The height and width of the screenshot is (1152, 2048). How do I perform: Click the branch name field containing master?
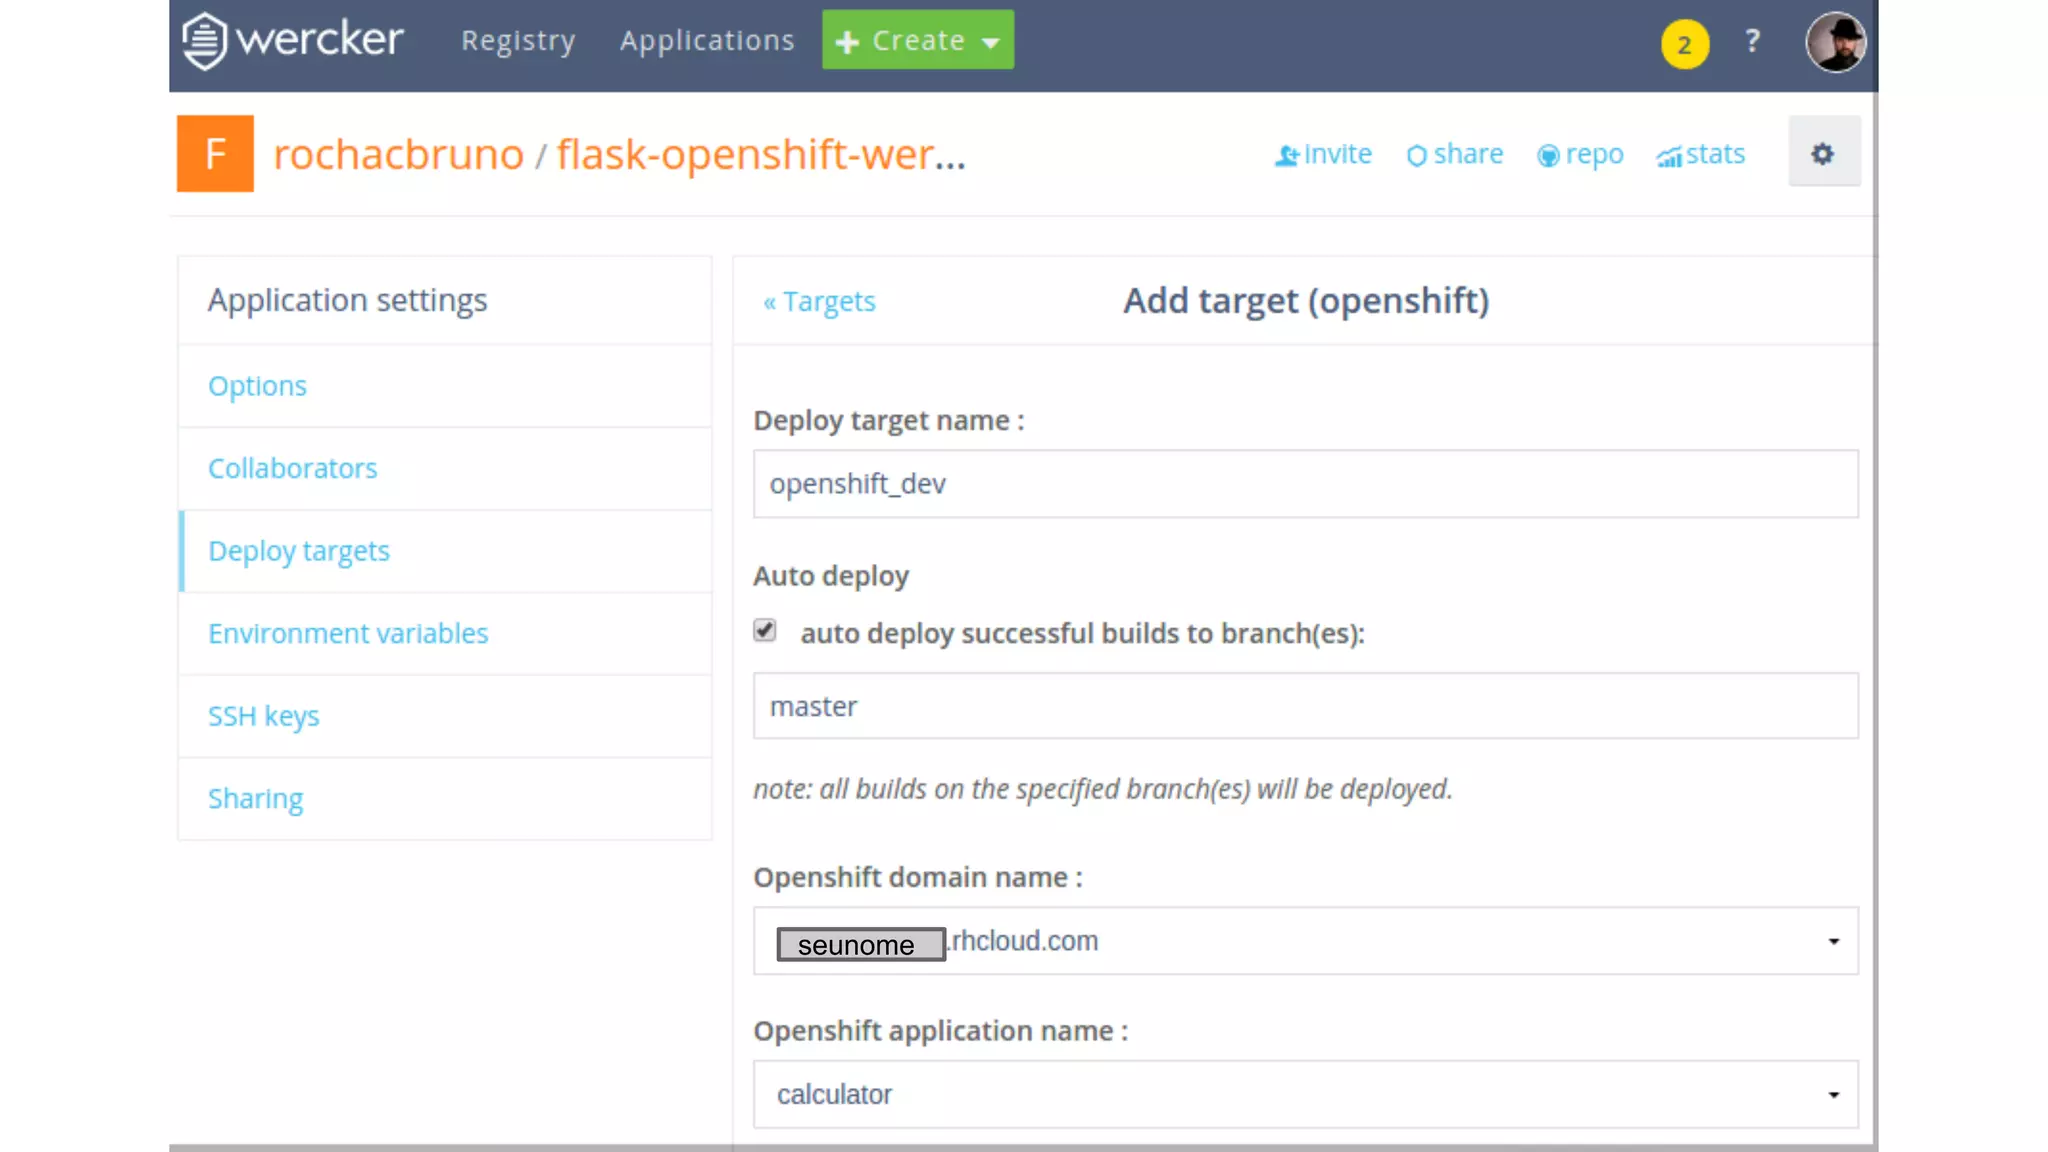1305,706
